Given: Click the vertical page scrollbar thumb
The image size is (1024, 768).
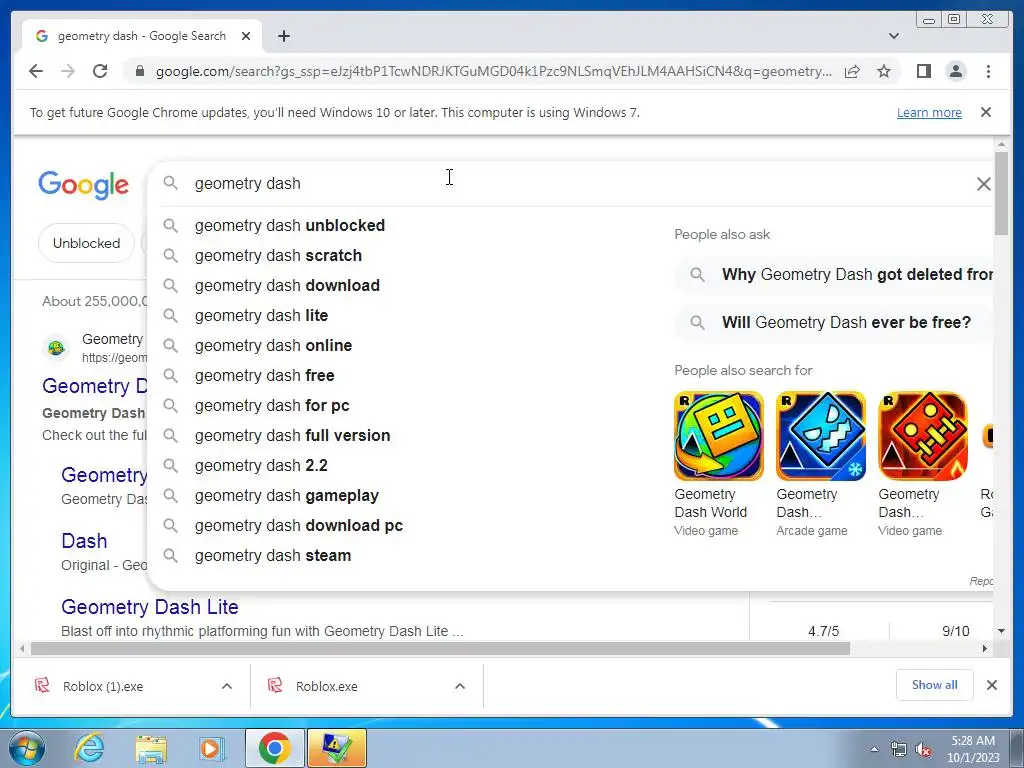Looking at the screenshot, I should click(1001, 194).
